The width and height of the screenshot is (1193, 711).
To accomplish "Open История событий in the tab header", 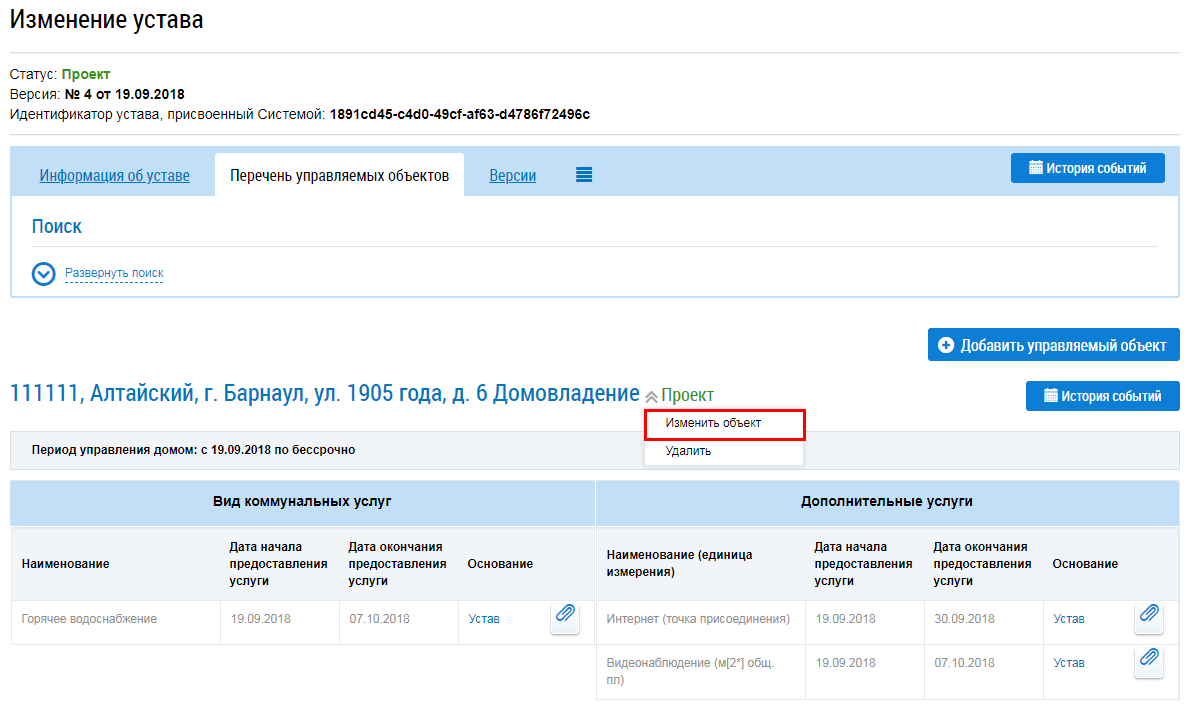I will [x=1087, y=168].
